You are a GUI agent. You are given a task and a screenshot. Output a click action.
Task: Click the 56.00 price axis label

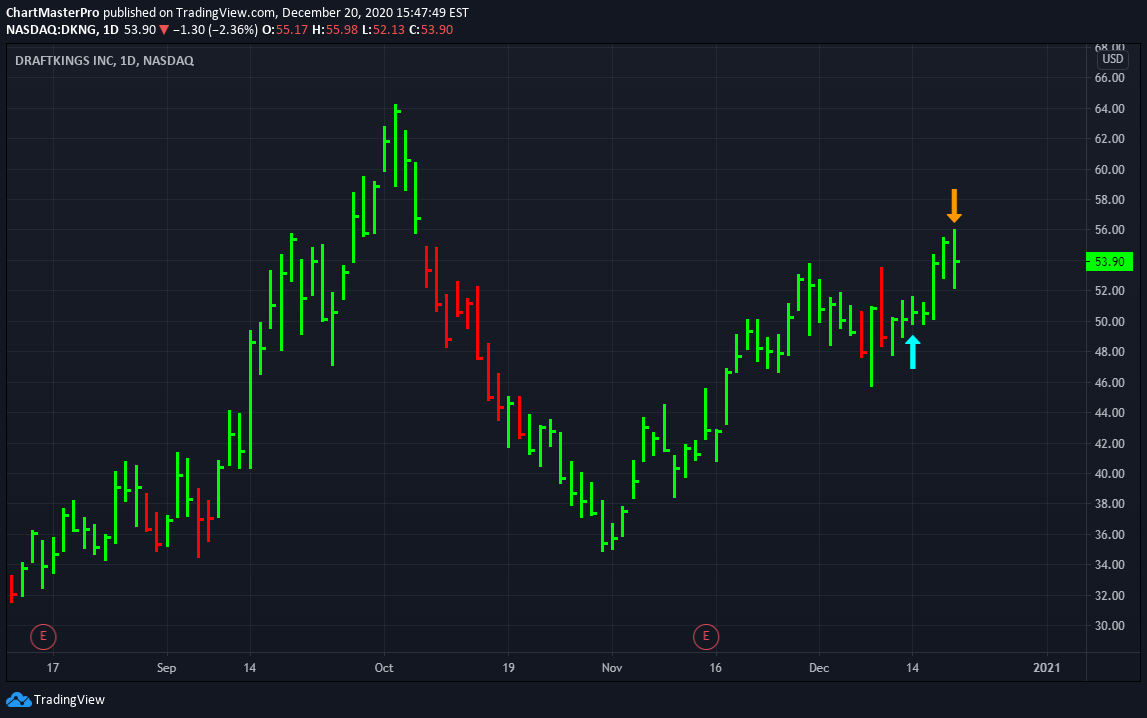pos(1110,230)
